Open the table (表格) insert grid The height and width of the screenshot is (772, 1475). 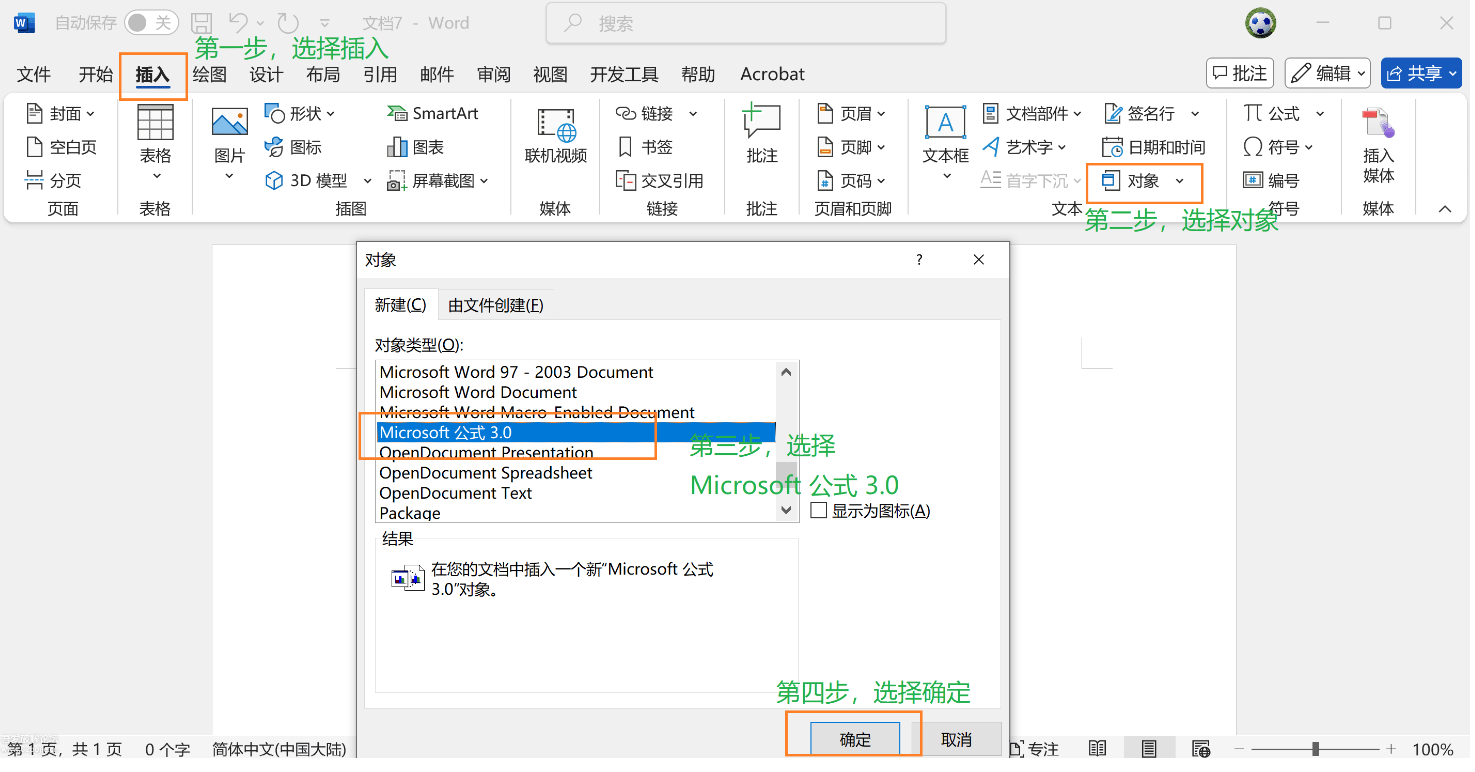tap(155, 145)
